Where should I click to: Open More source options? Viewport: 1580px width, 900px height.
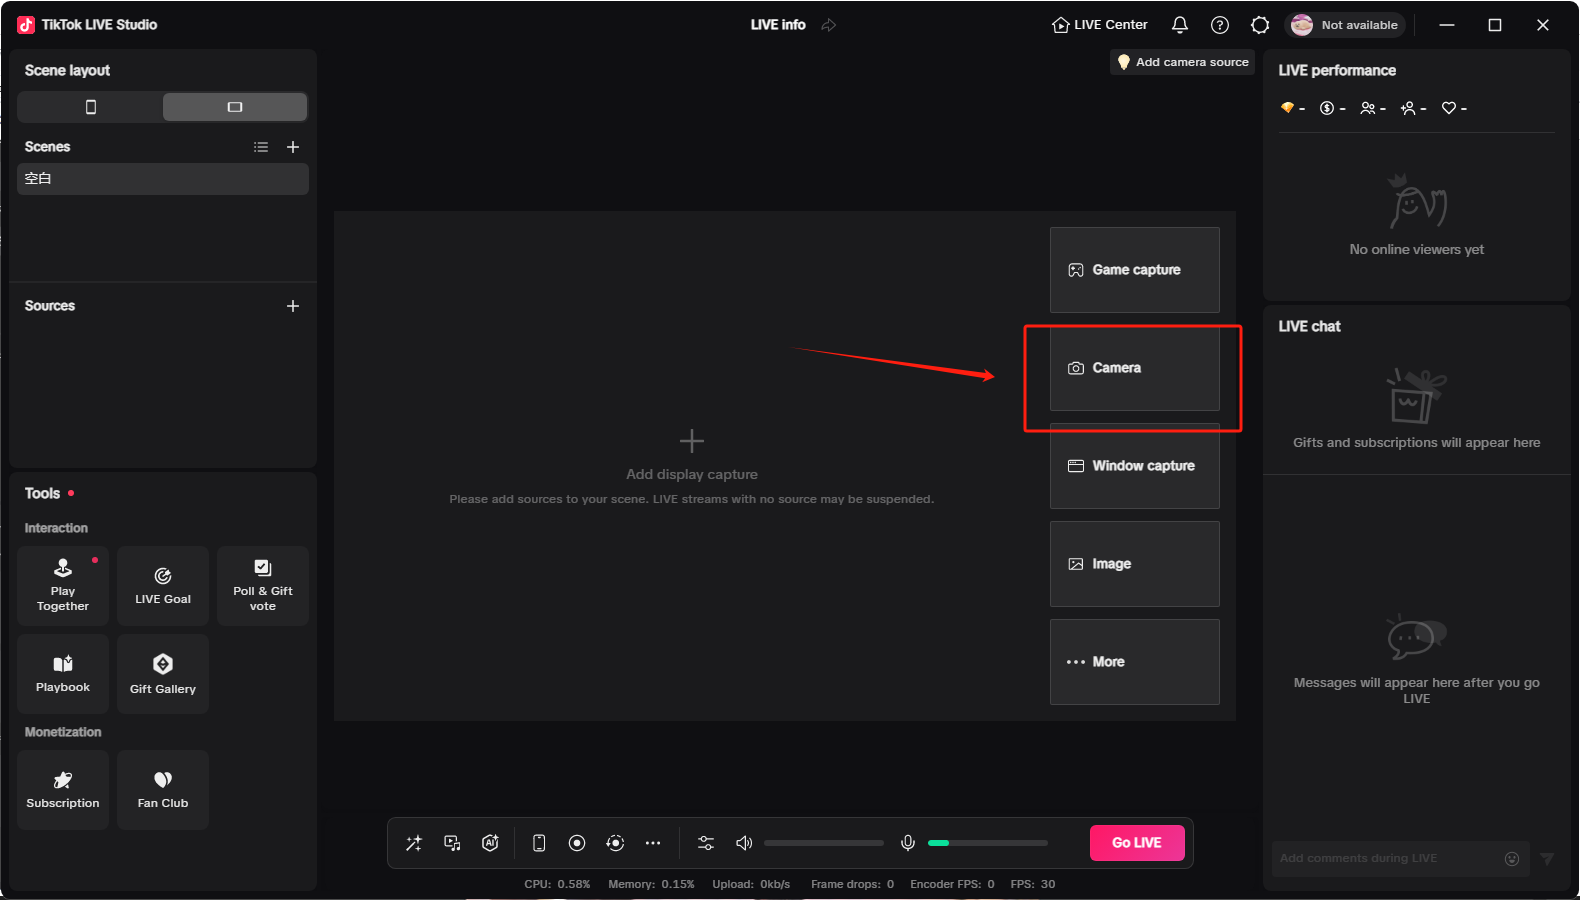[1135, 662]
